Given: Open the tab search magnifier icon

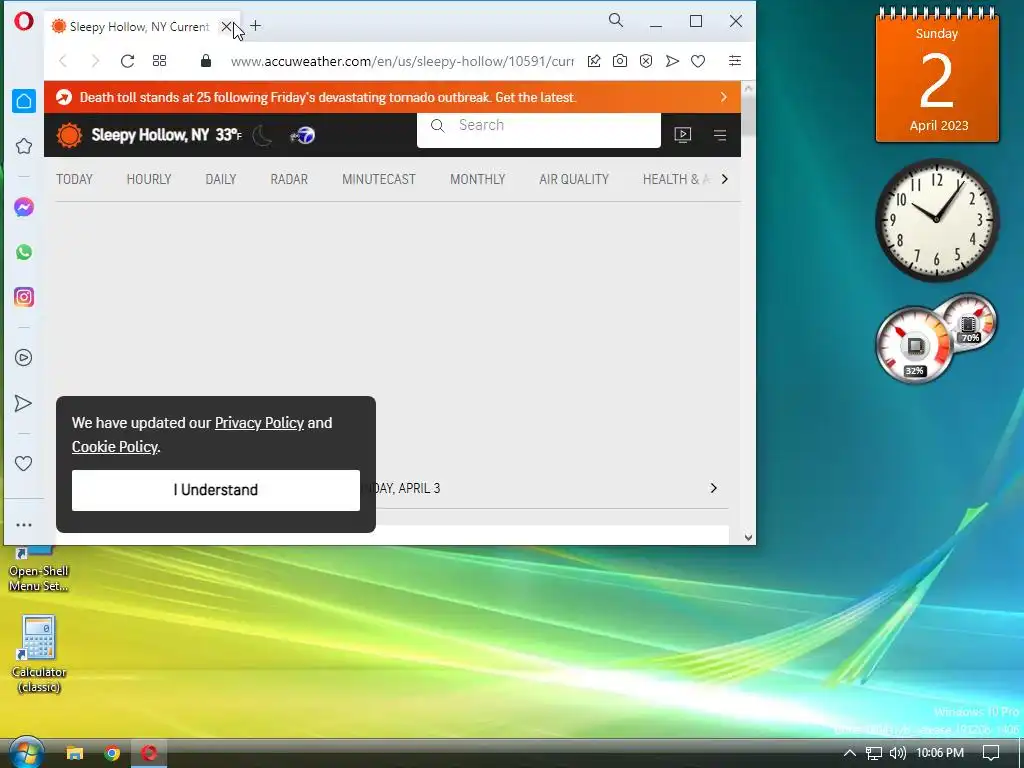Looking at the screenshot, I should (x=615, y=20).
